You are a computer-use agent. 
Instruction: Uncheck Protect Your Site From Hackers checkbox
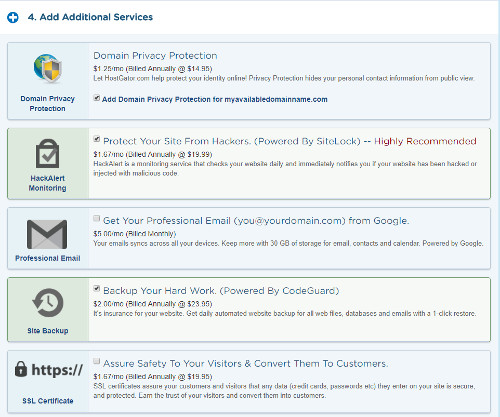(97, 139)
